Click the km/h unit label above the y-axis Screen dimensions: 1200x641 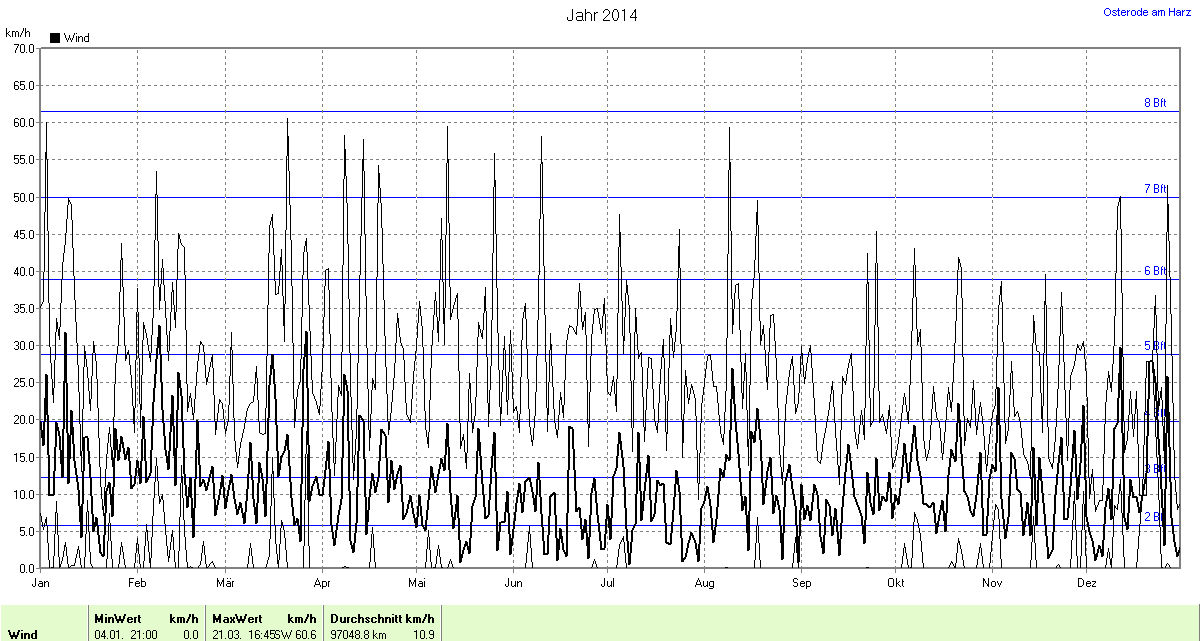[18, 33]
